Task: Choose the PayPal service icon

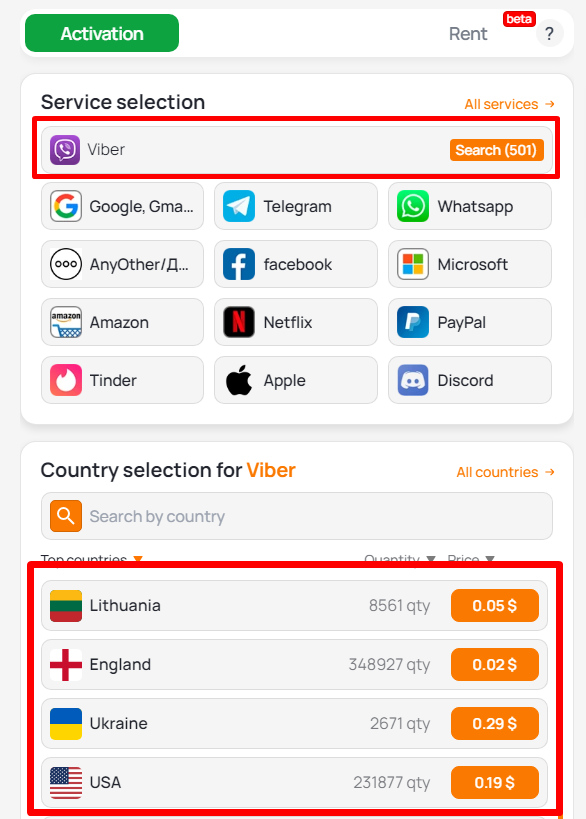Action: (x=413, y=322)
